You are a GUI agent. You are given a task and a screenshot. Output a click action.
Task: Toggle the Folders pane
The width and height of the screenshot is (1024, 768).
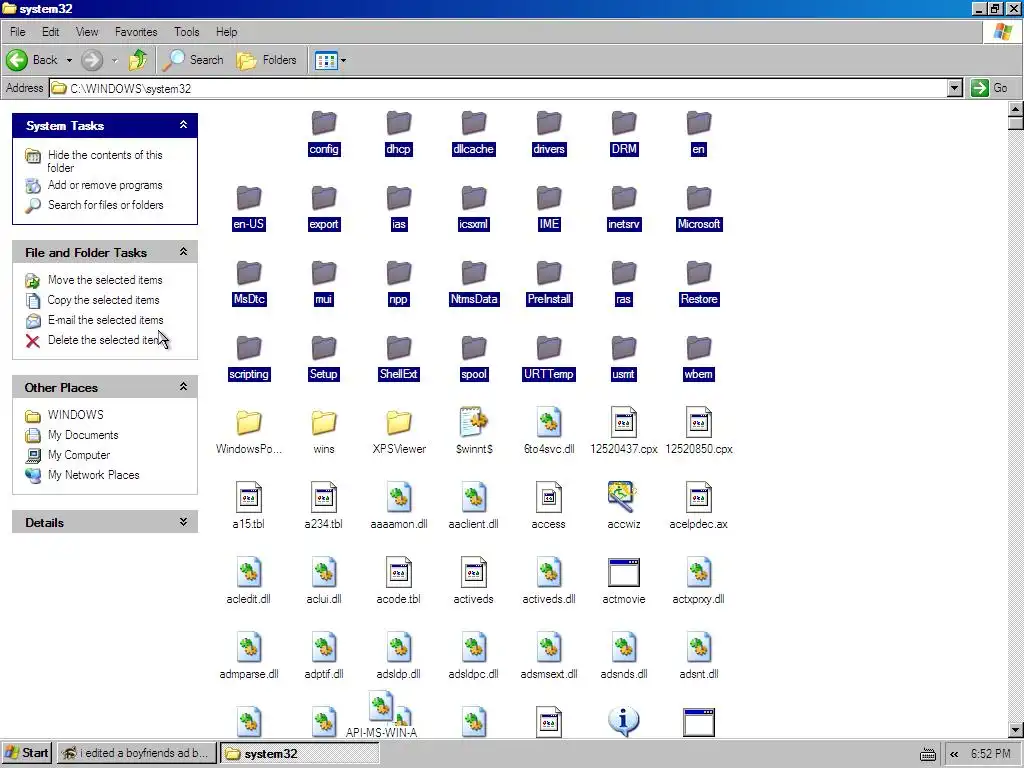click(x=266, y=60)
